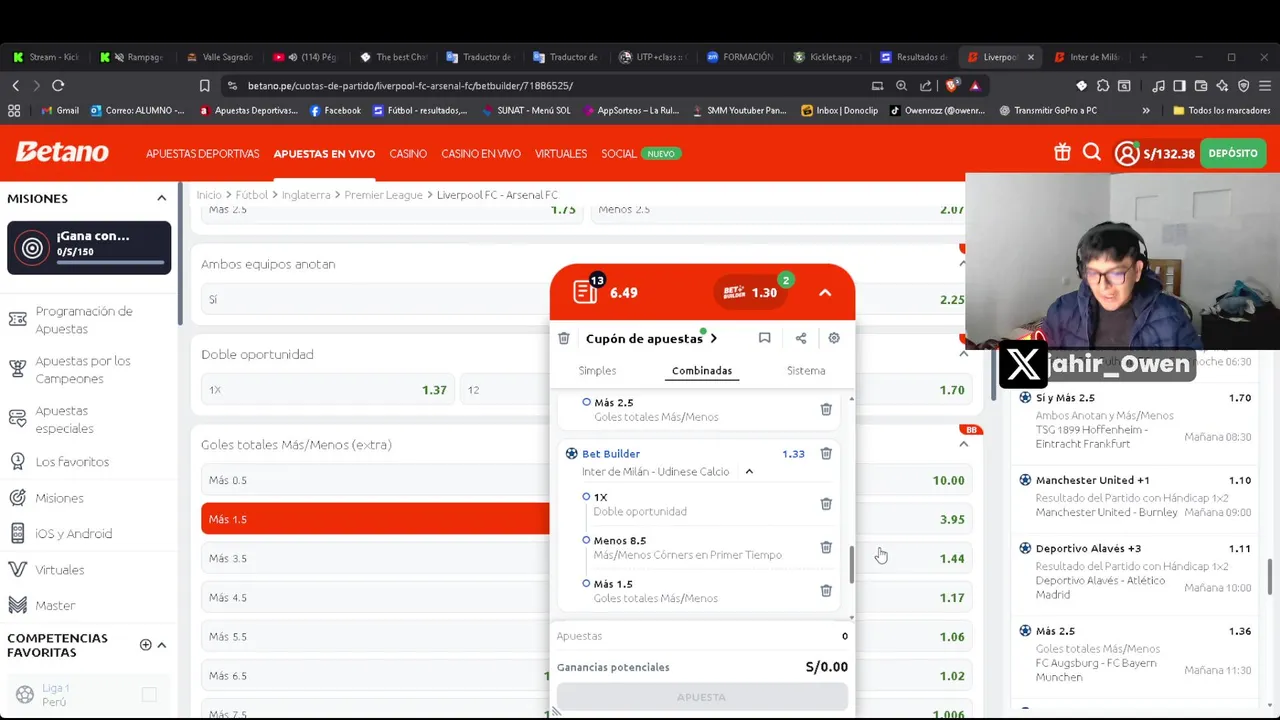
Task: Share the bet slip
Action: click(801, 338)
